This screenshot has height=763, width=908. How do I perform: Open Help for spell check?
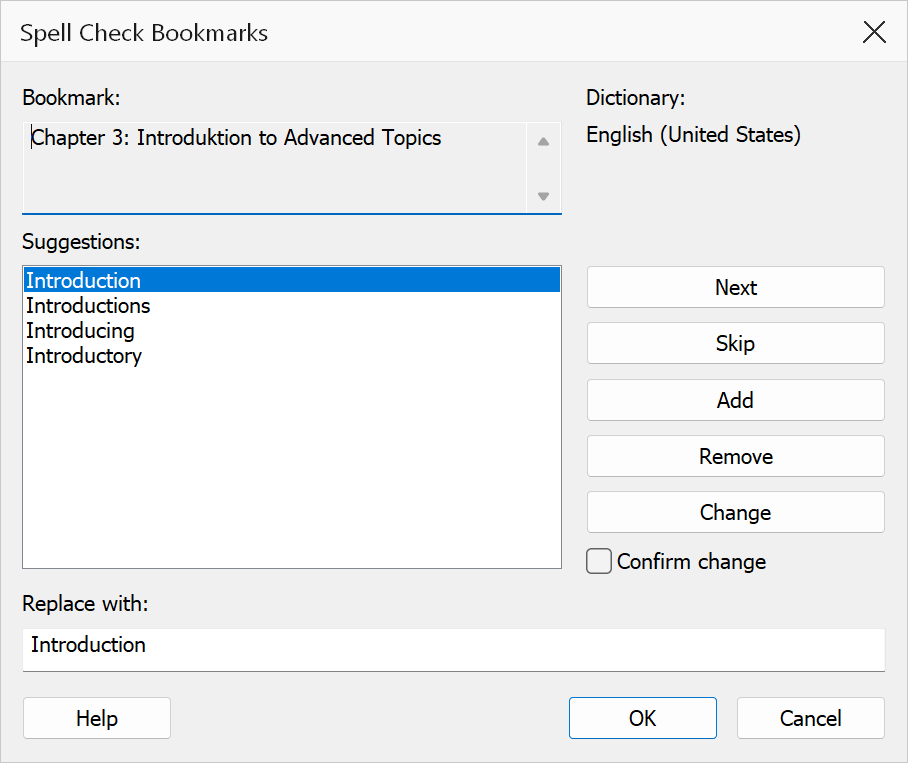click(97, 718)
